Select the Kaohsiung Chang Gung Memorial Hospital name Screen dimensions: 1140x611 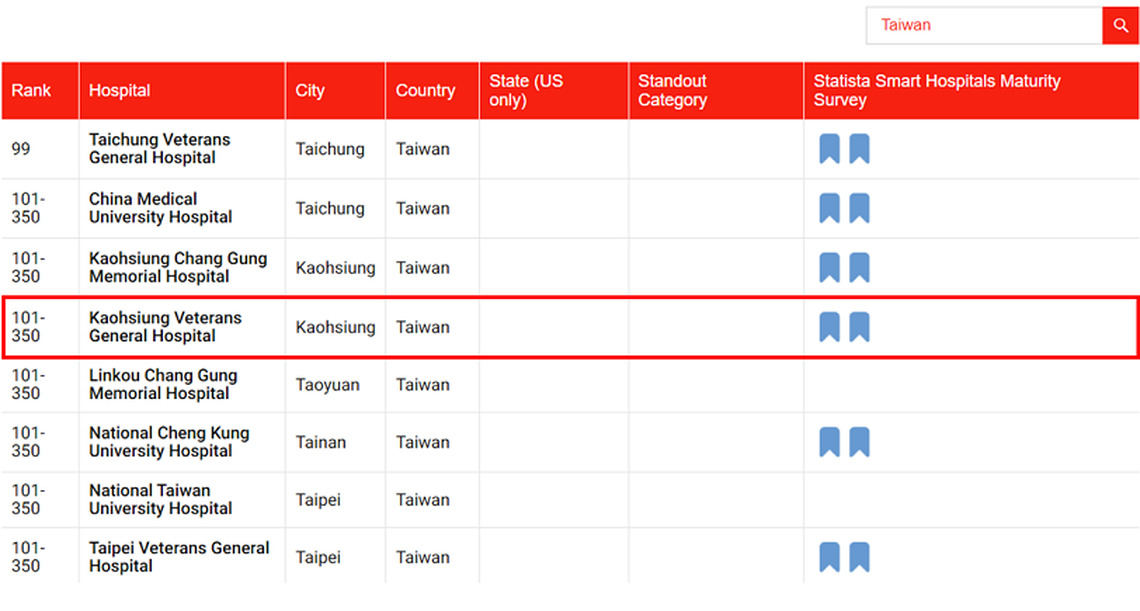coord(178,268)
